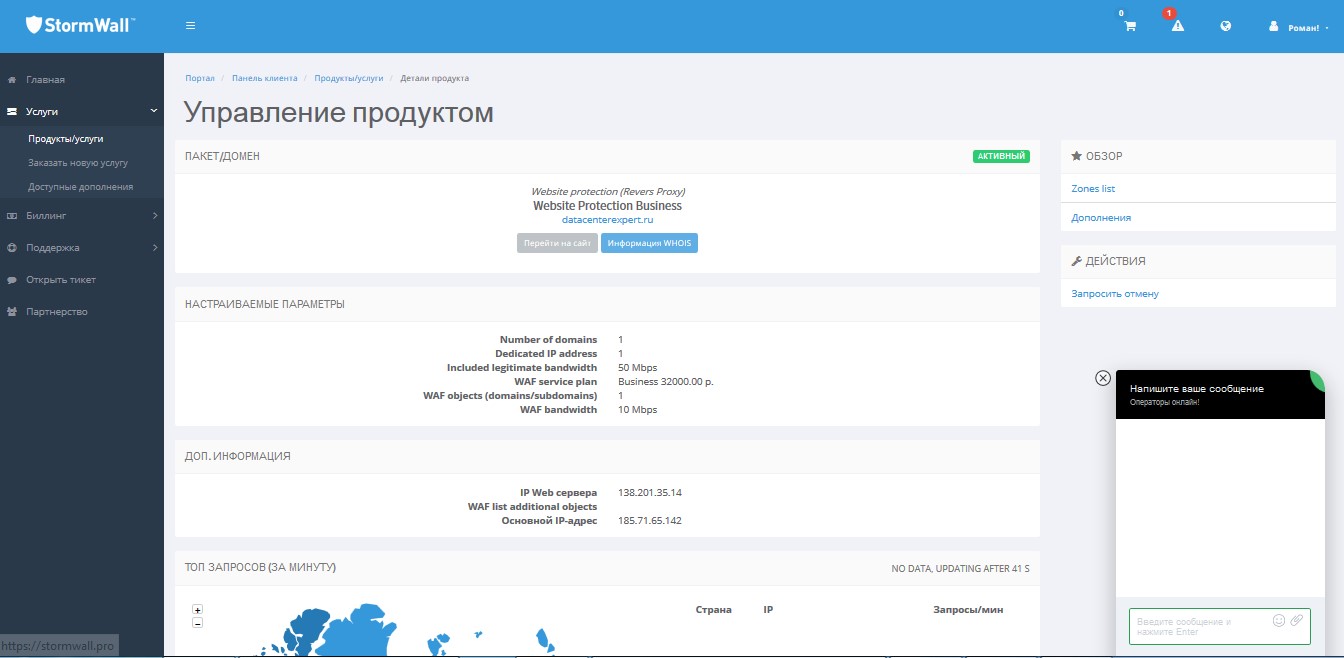Click the Запросы/мин column header
This screenshot has width=1344, height=658.
coord(968,609)
